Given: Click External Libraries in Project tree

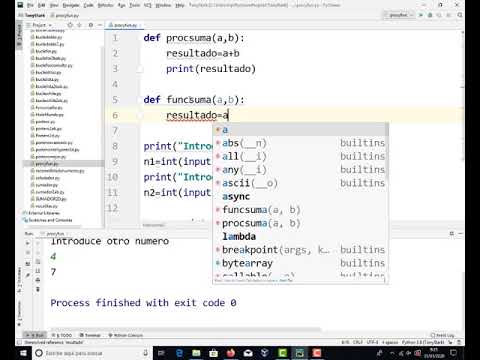Looking at the screenshot, I should click(x=41, y=213).
